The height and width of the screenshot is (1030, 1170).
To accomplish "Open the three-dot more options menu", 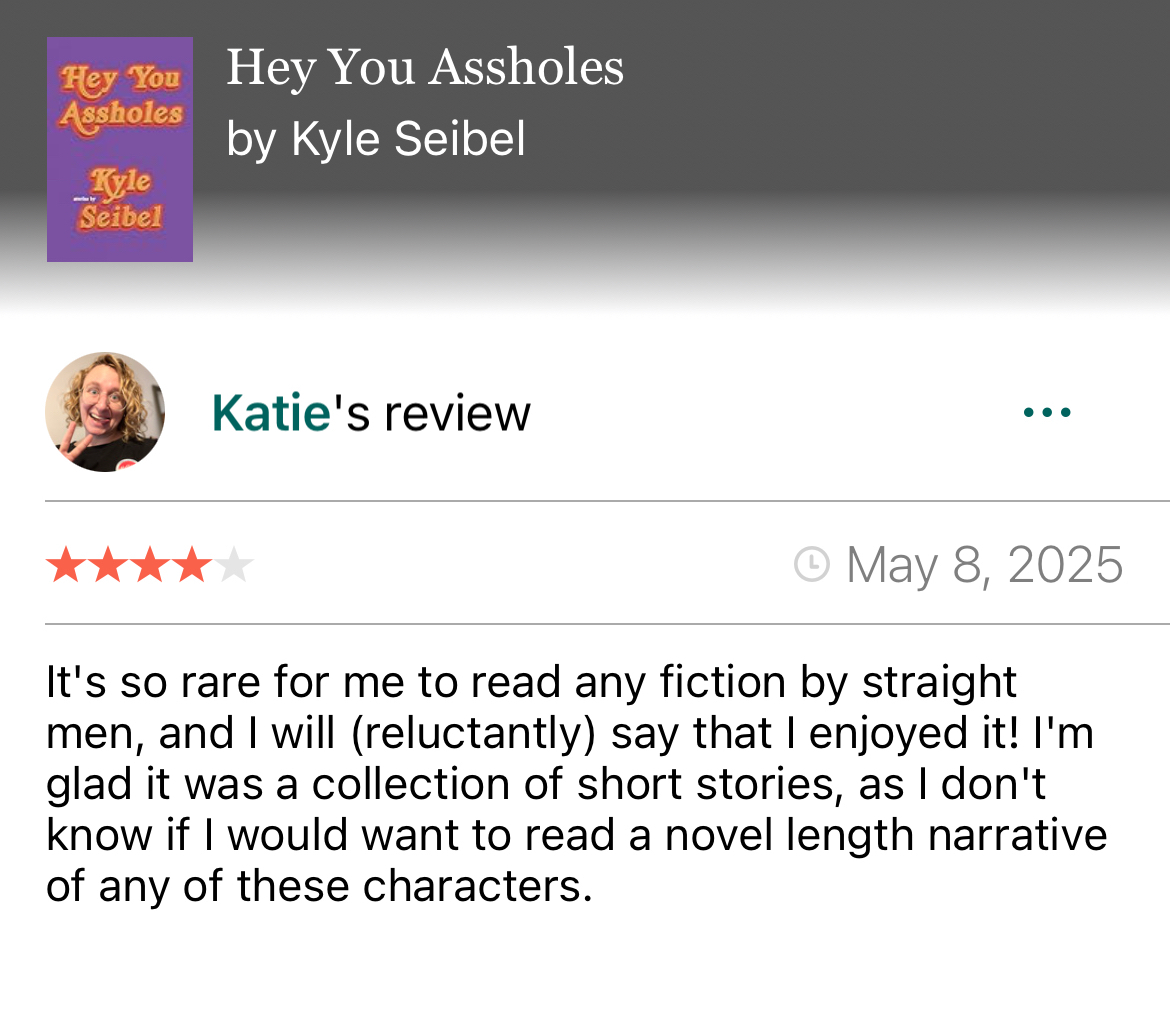I will point(1047,412).
